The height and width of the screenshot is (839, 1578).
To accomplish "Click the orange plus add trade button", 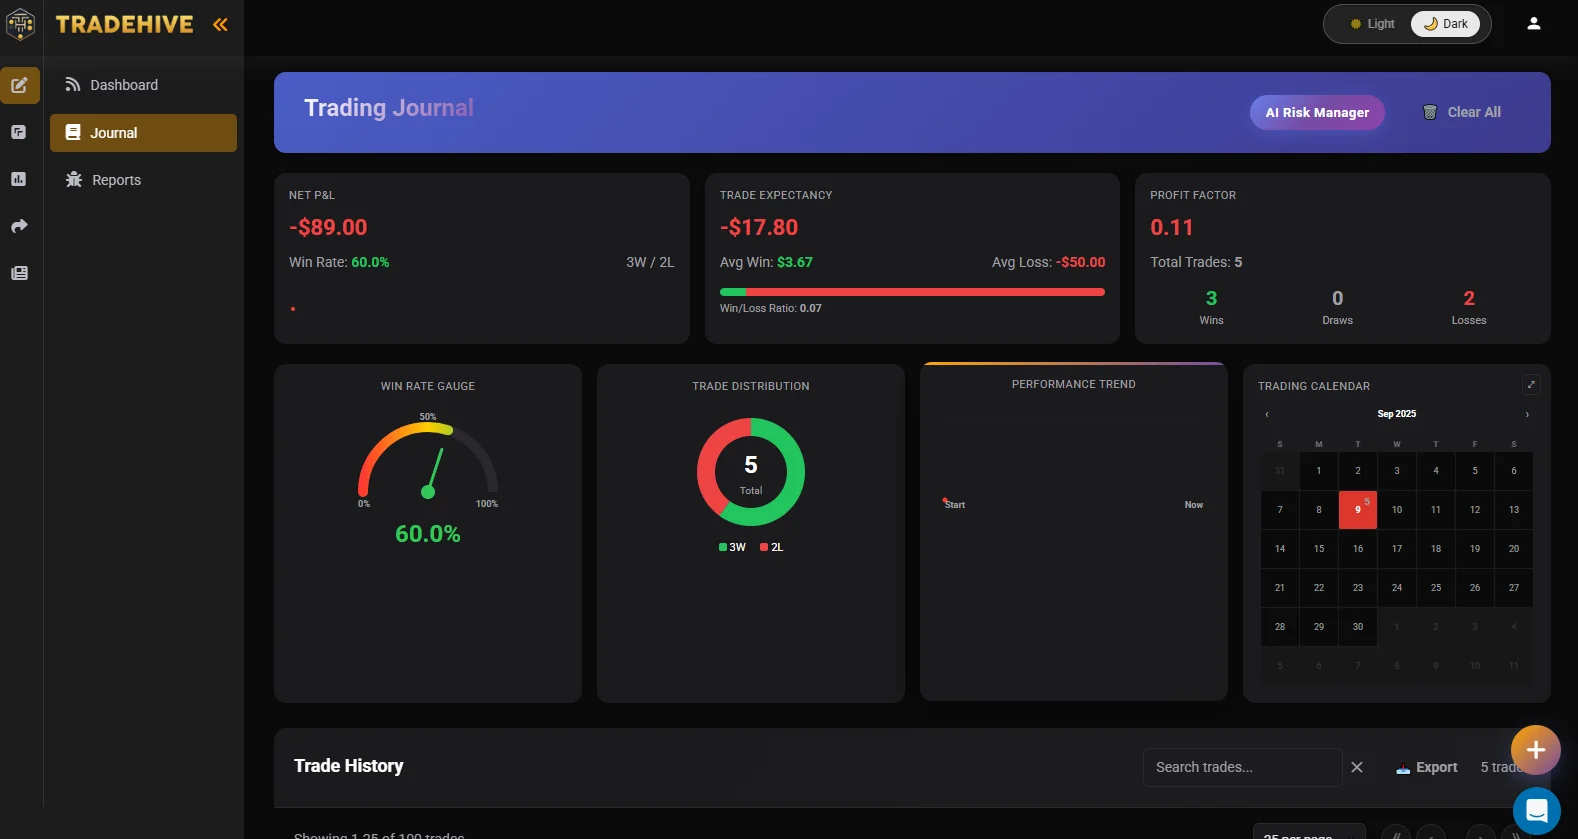I will click(1535, 750).
